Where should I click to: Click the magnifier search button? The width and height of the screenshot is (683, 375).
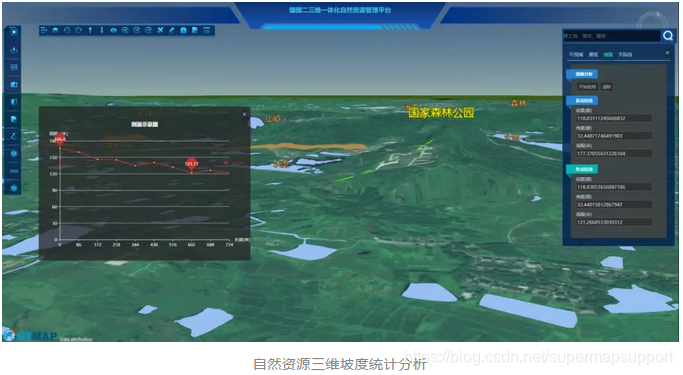tap(668, 36)
